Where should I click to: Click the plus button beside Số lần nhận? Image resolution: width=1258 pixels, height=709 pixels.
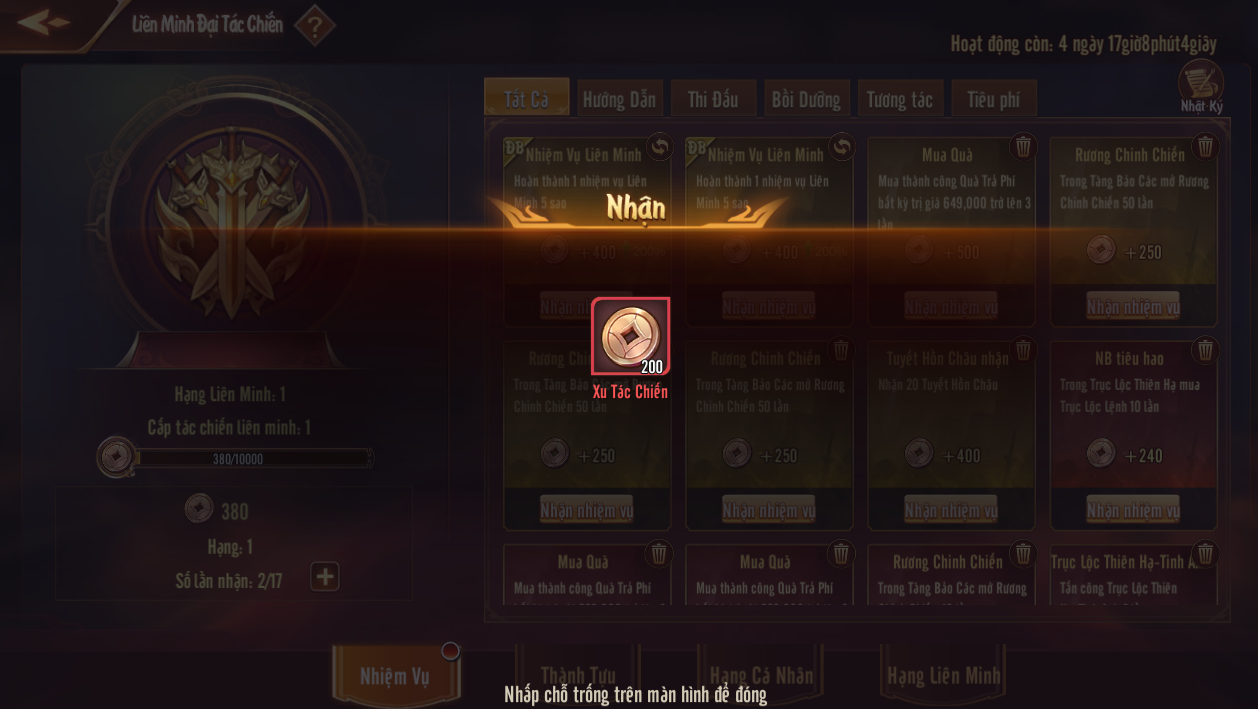point(325,576)
